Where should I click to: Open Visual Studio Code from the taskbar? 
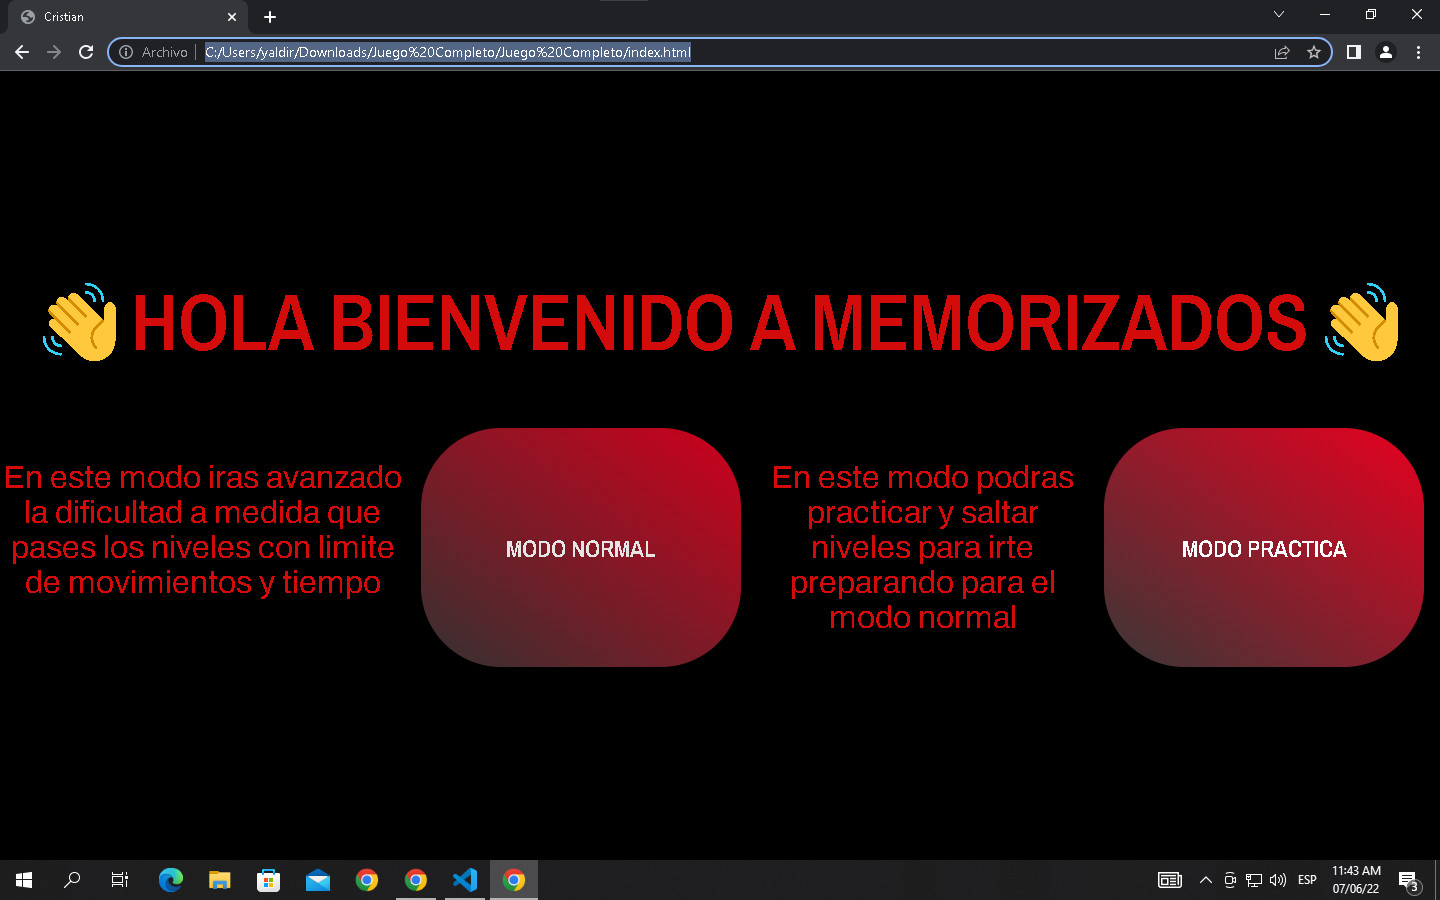pyautogui.click(x=465, y=880)
